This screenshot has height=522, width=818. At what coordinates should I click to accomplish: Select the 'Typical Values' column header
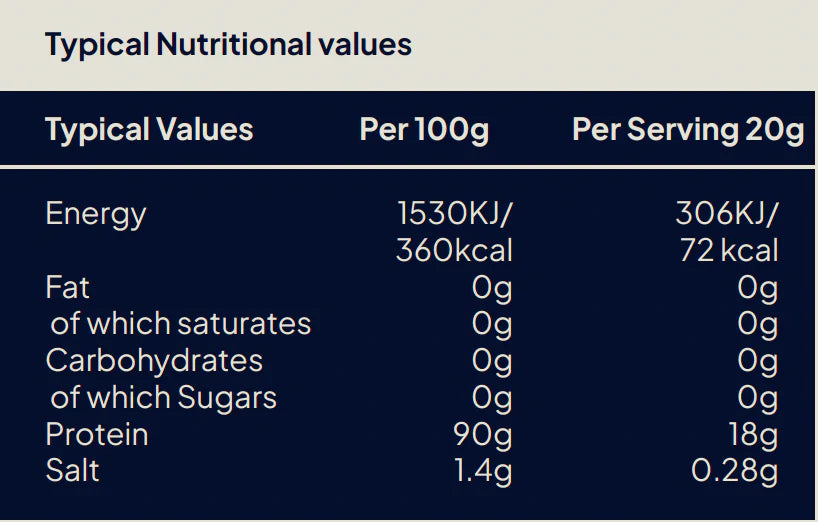[x=149, y=130]
